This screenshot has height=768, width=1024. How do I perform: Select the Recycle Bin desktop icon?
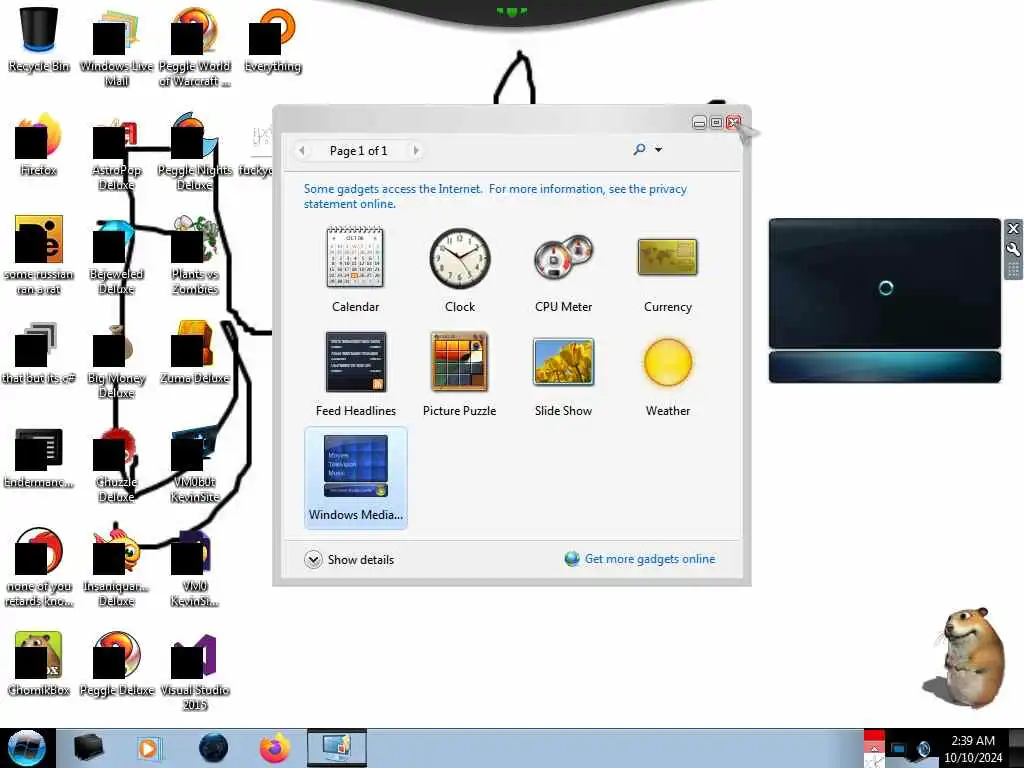point(39,40)
